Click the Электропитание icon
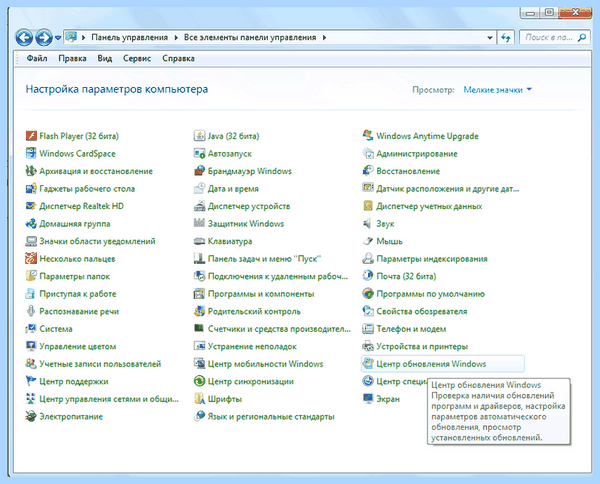Screen dimensions: 600x484 coord(31,416)
